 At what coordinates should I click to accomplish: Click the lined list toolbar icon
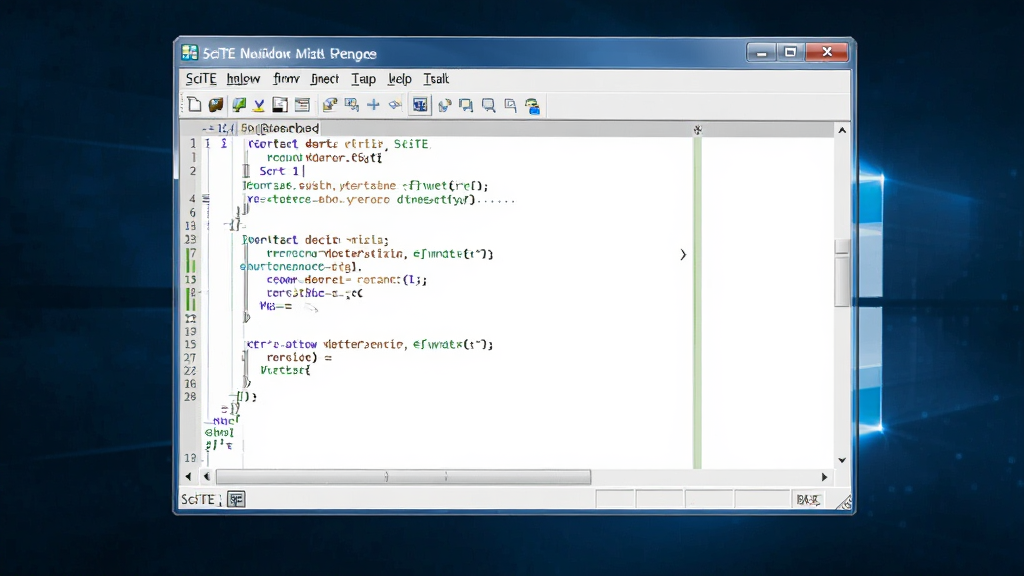(302, 104)
